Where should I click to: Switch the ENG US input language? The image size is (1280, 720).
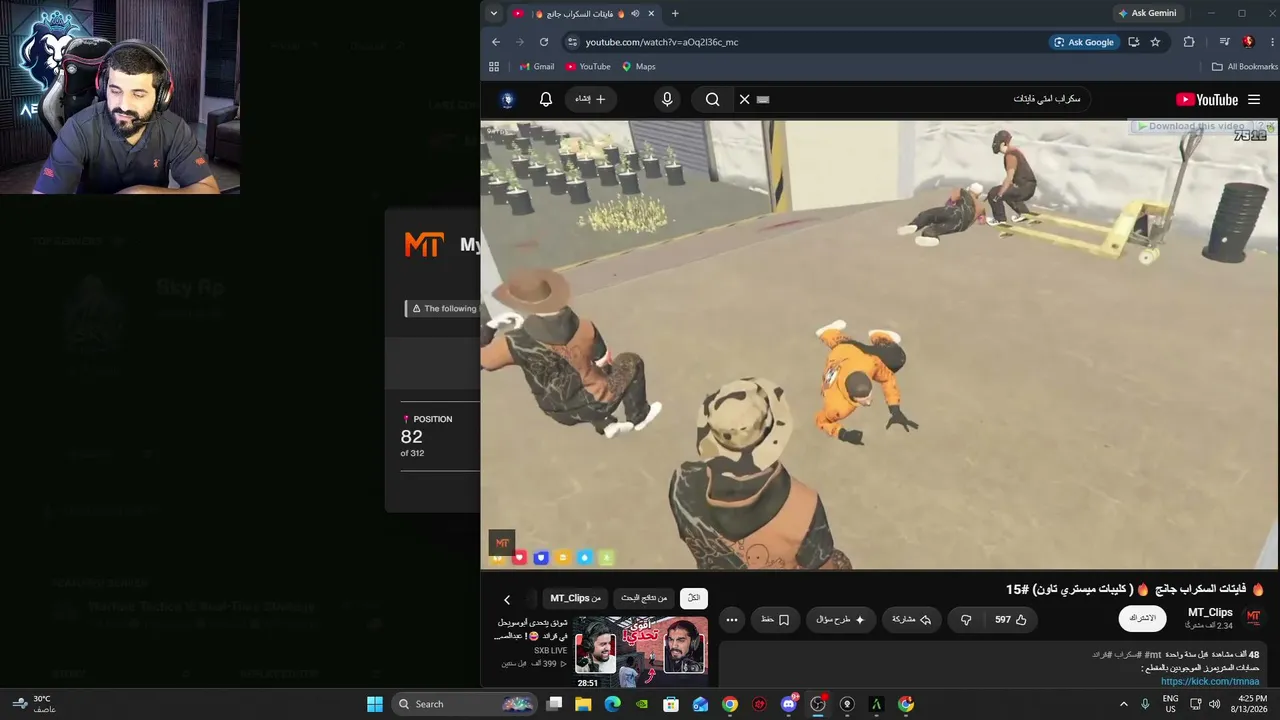[1170, 704]
